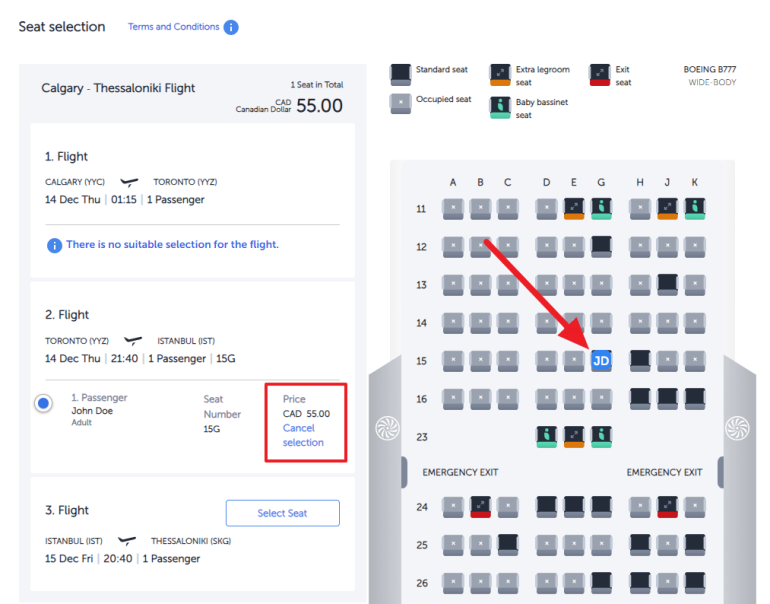The width and height of the screenshot is (770, 604).
Task: Select standard seat 12G
Action: click(x=601, y=246)
